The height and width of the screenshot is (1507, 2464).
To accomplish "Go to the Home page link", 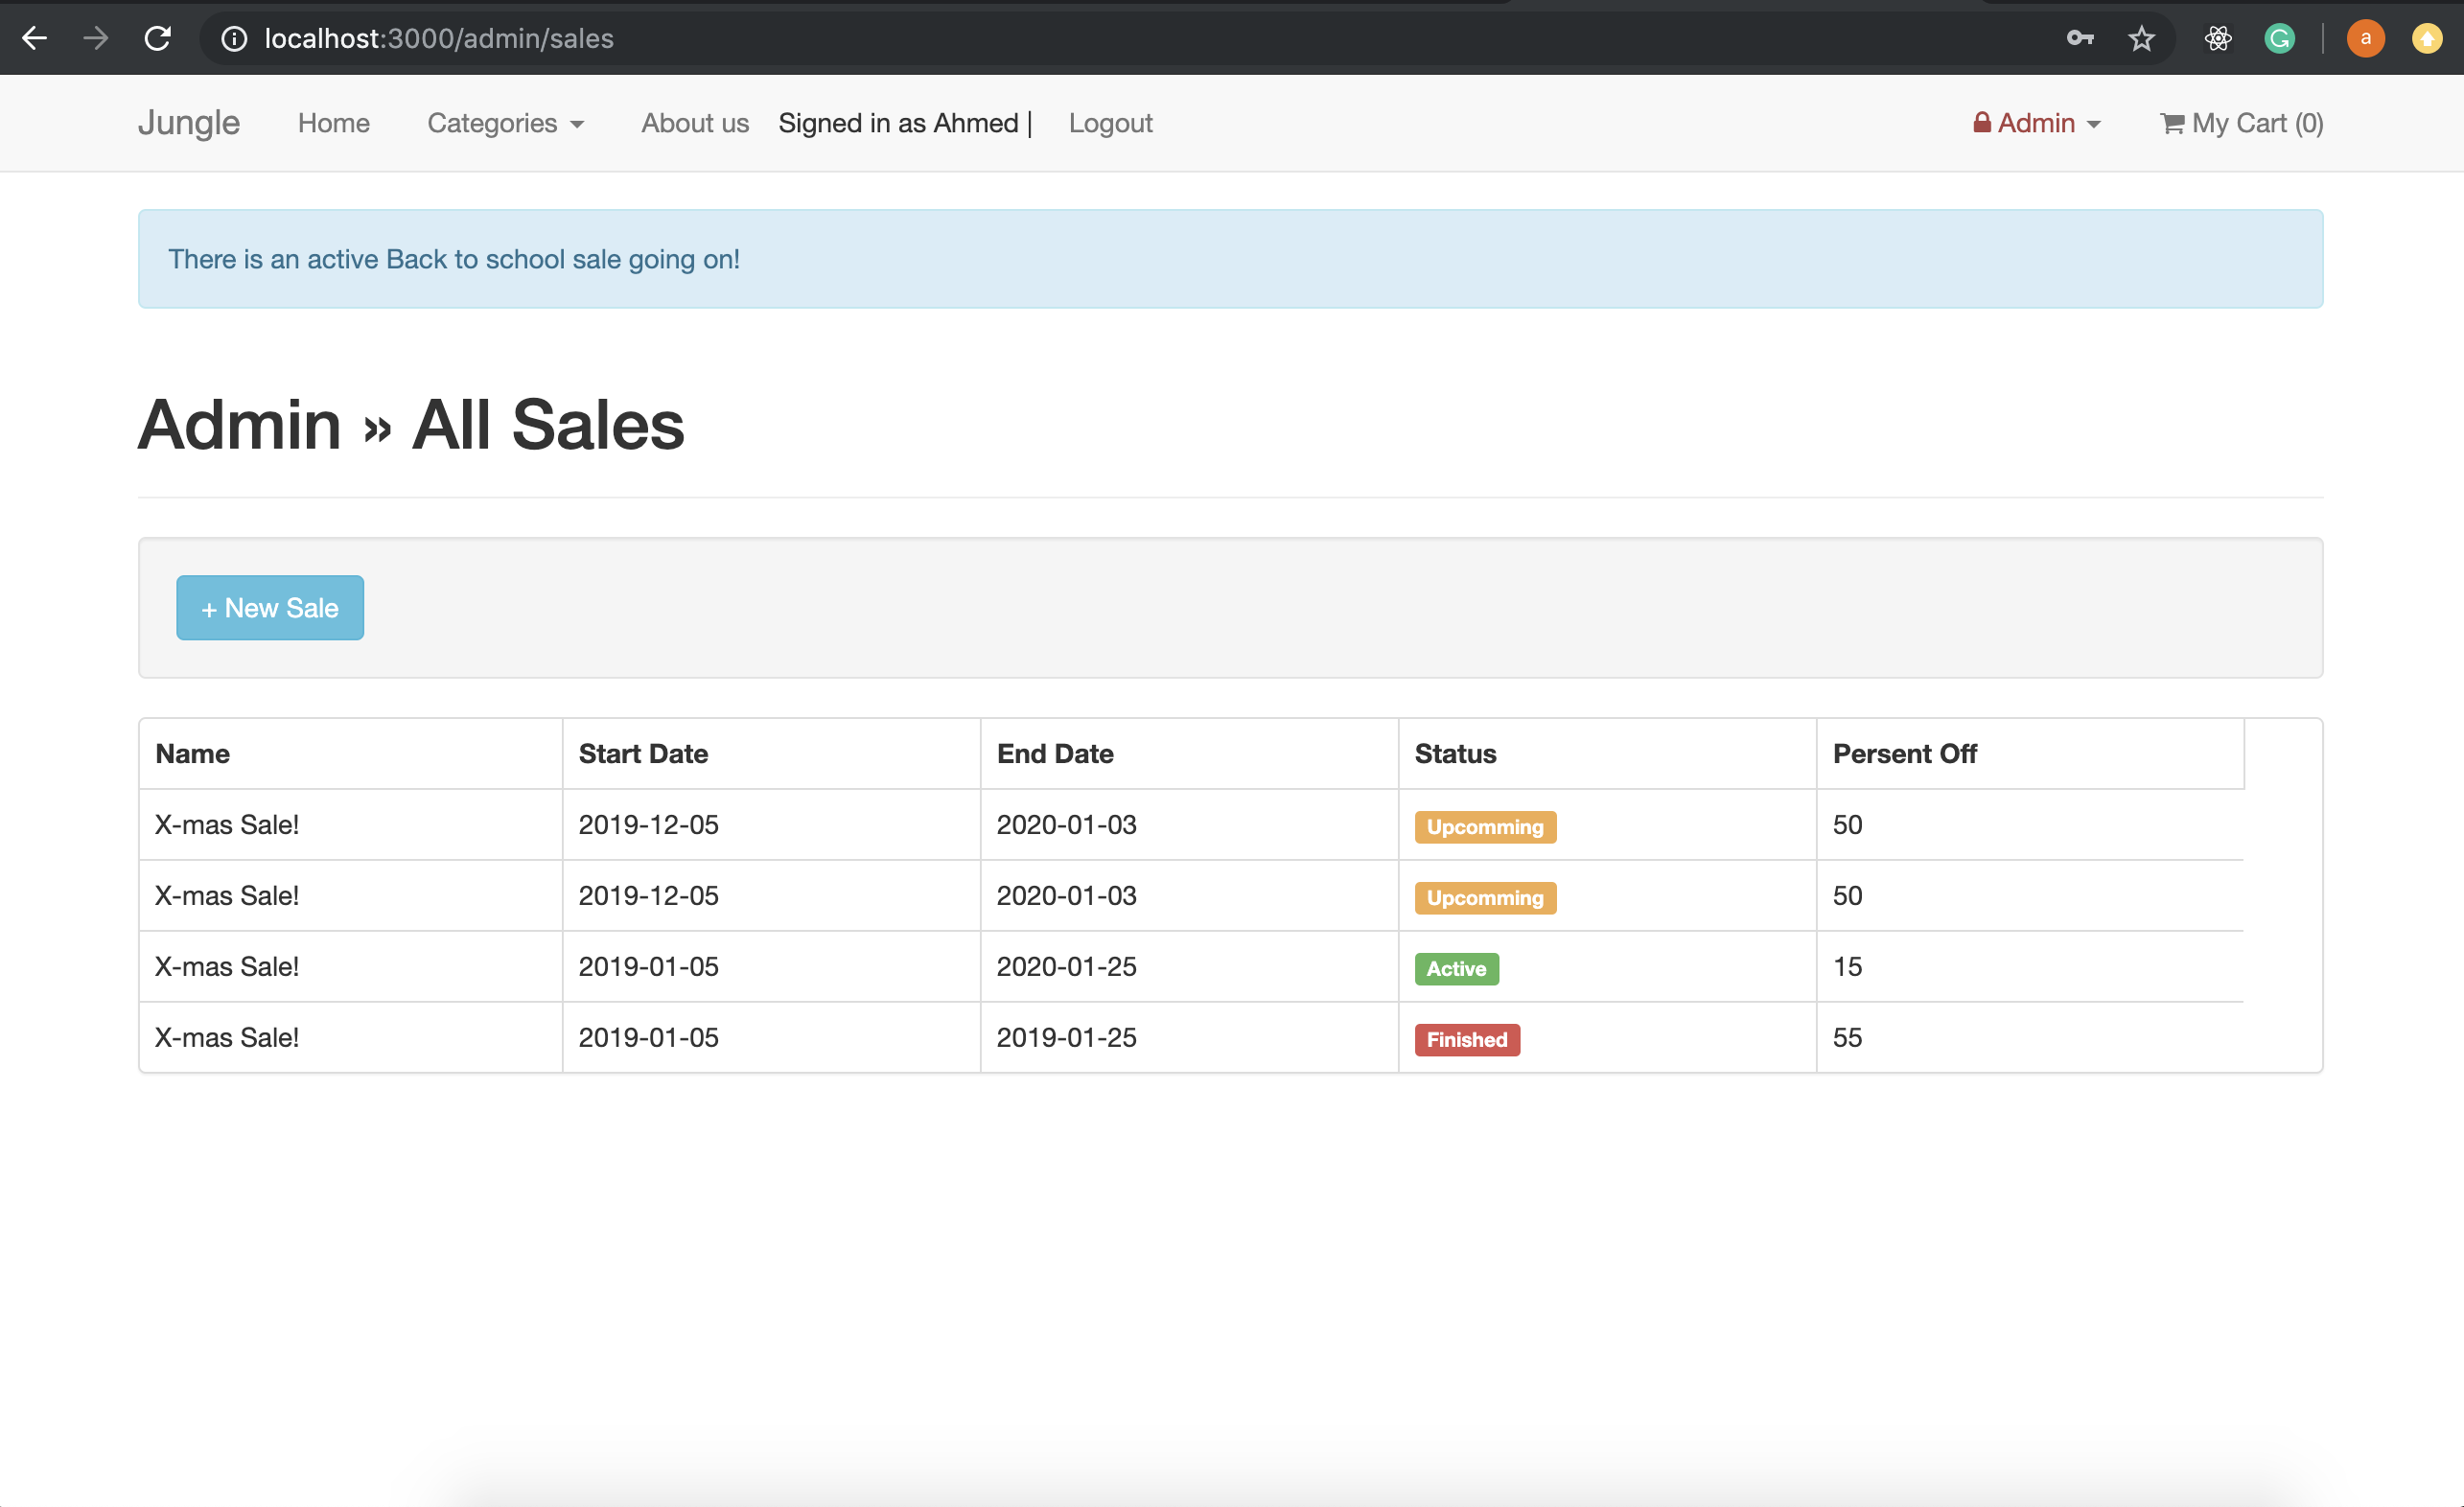I will click(x=334, y=123).
